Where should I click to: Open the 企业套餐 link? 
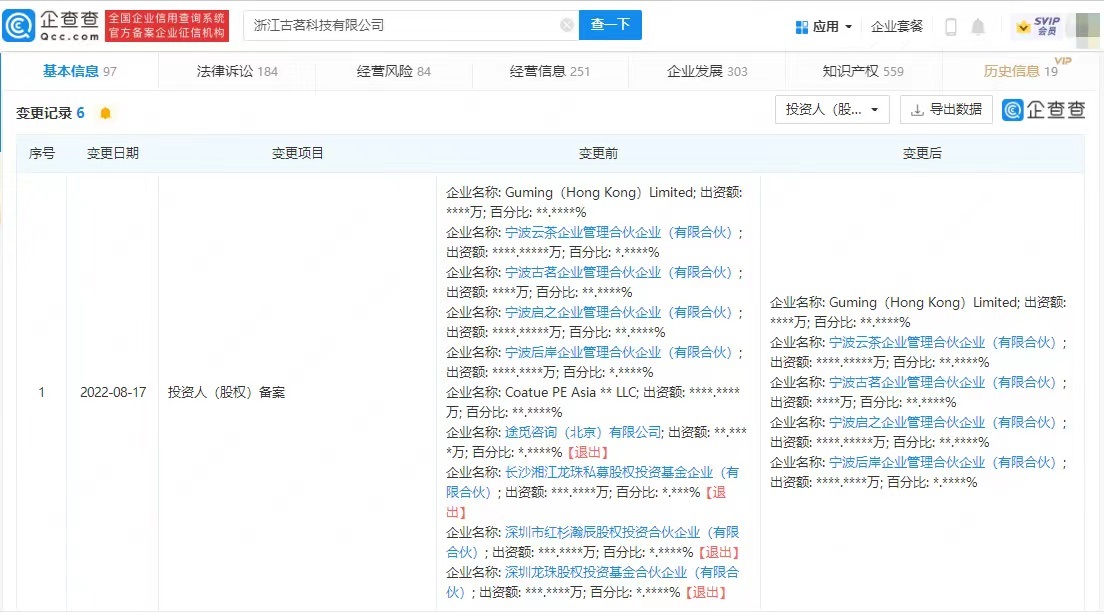coord(896,27)
